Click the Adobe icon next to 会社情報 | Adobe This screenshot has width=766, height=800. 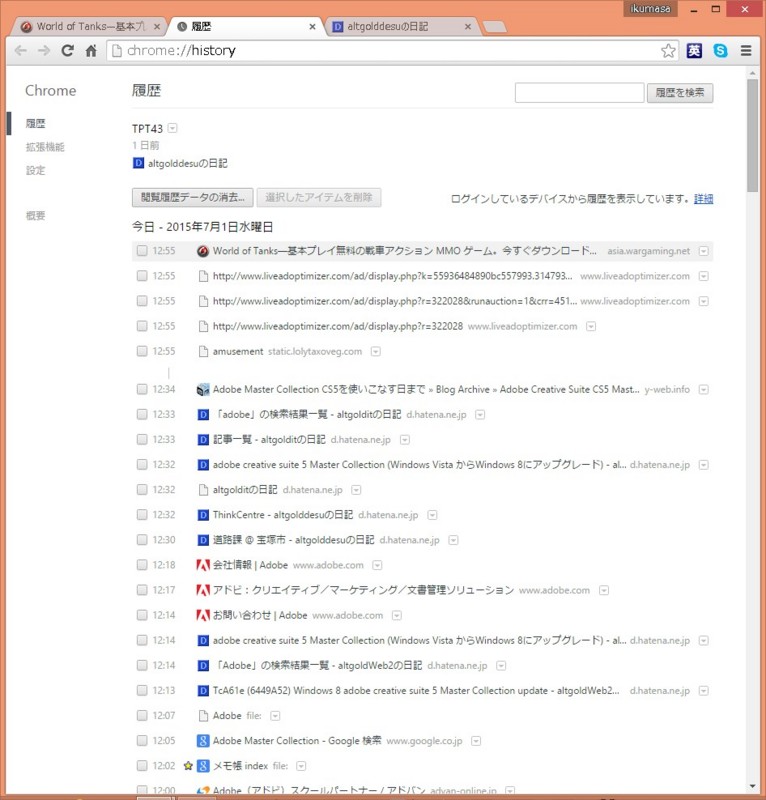click(x=203, y=565)
